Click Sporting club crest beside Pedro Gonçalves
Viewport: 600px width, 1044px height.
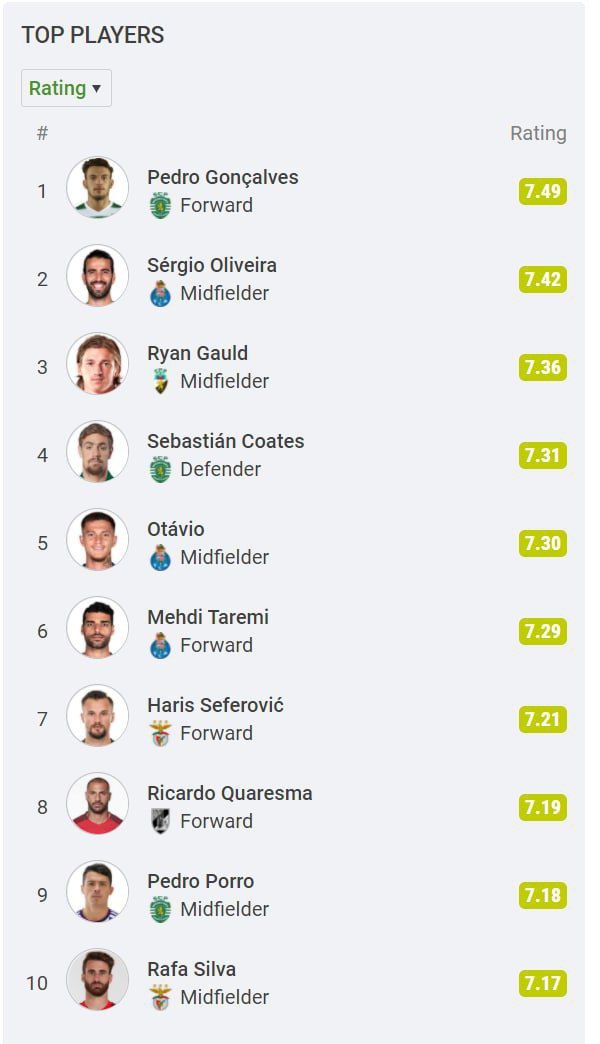coord(160,206)
